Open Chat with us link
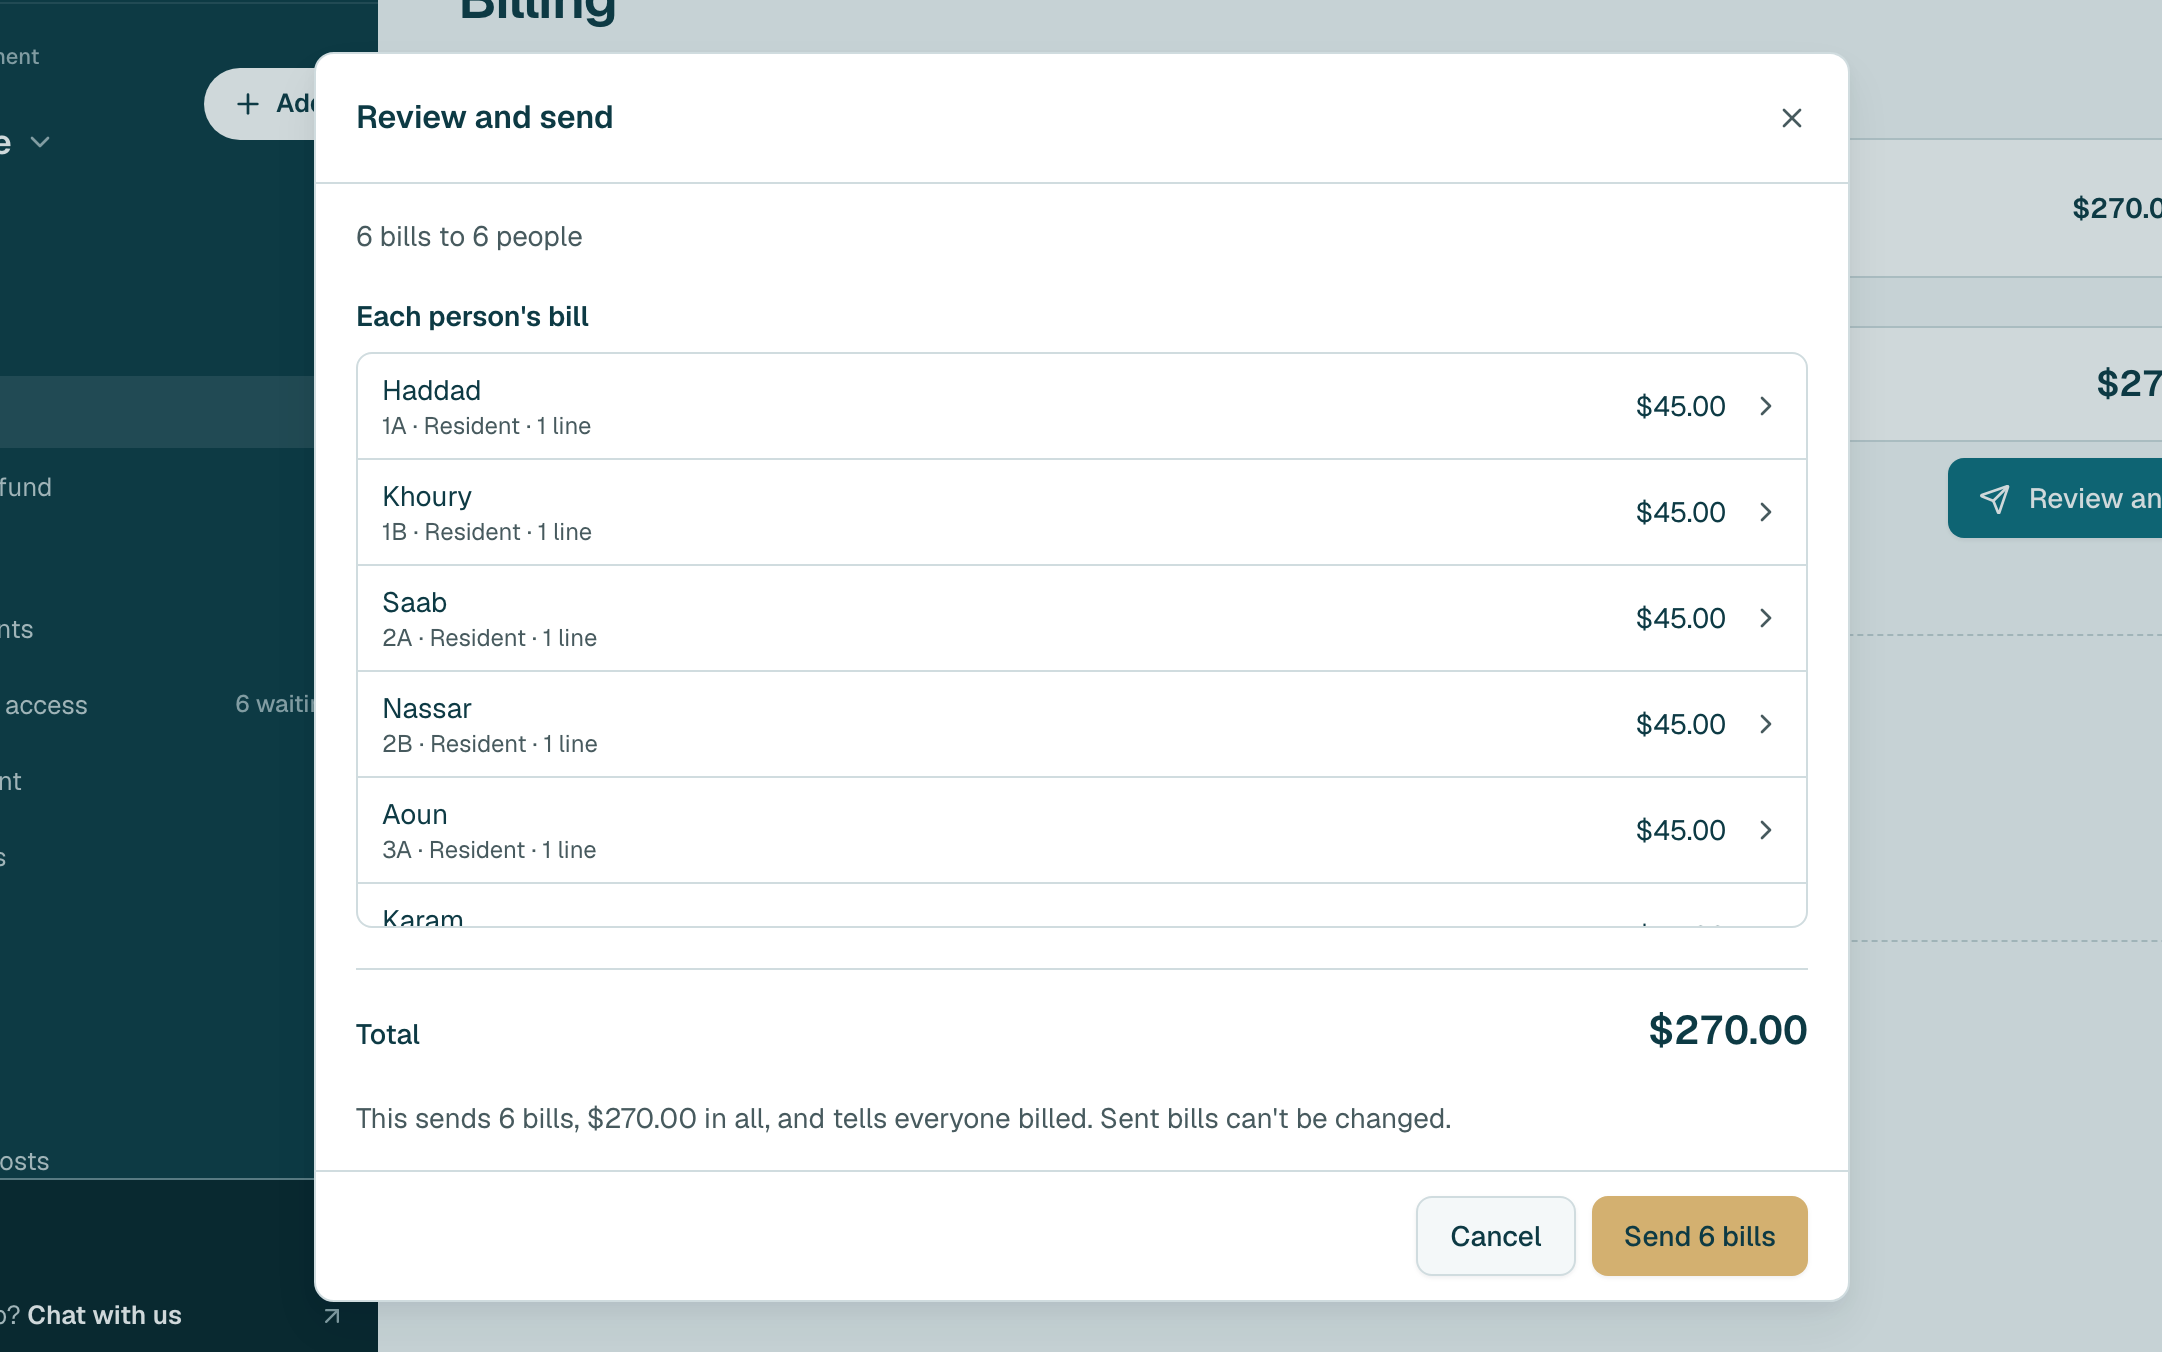Screen dimensions: 2162x1352 [x=104, y=1315]
